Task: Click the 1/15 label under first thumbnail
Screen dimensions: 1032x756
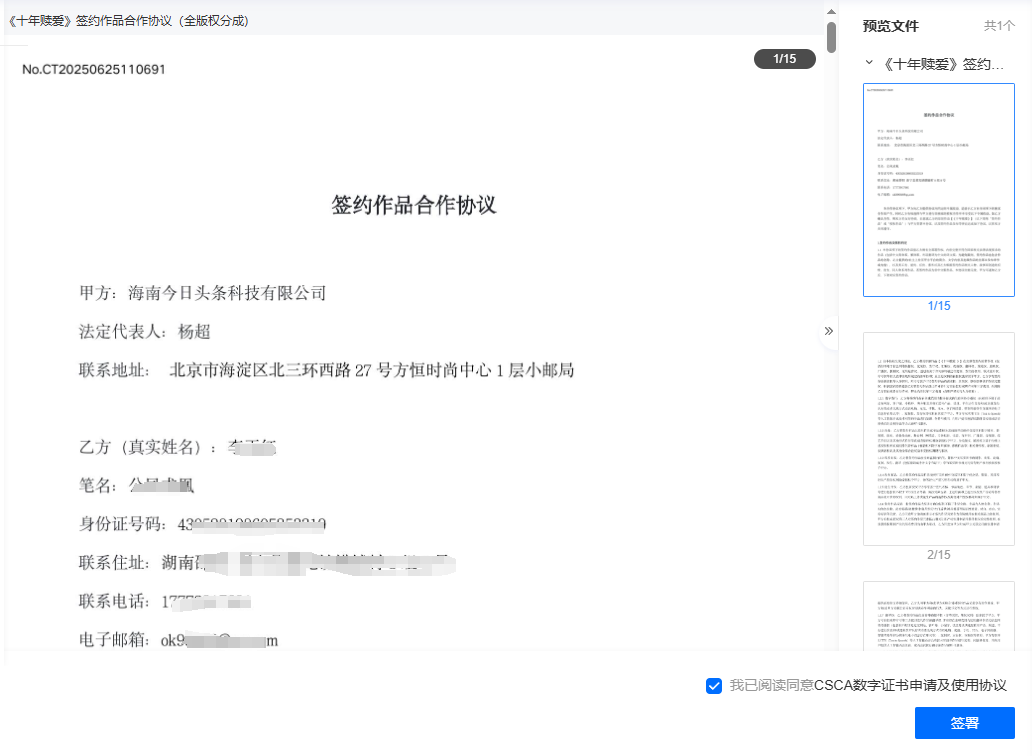Action: (x=939, y=305)
